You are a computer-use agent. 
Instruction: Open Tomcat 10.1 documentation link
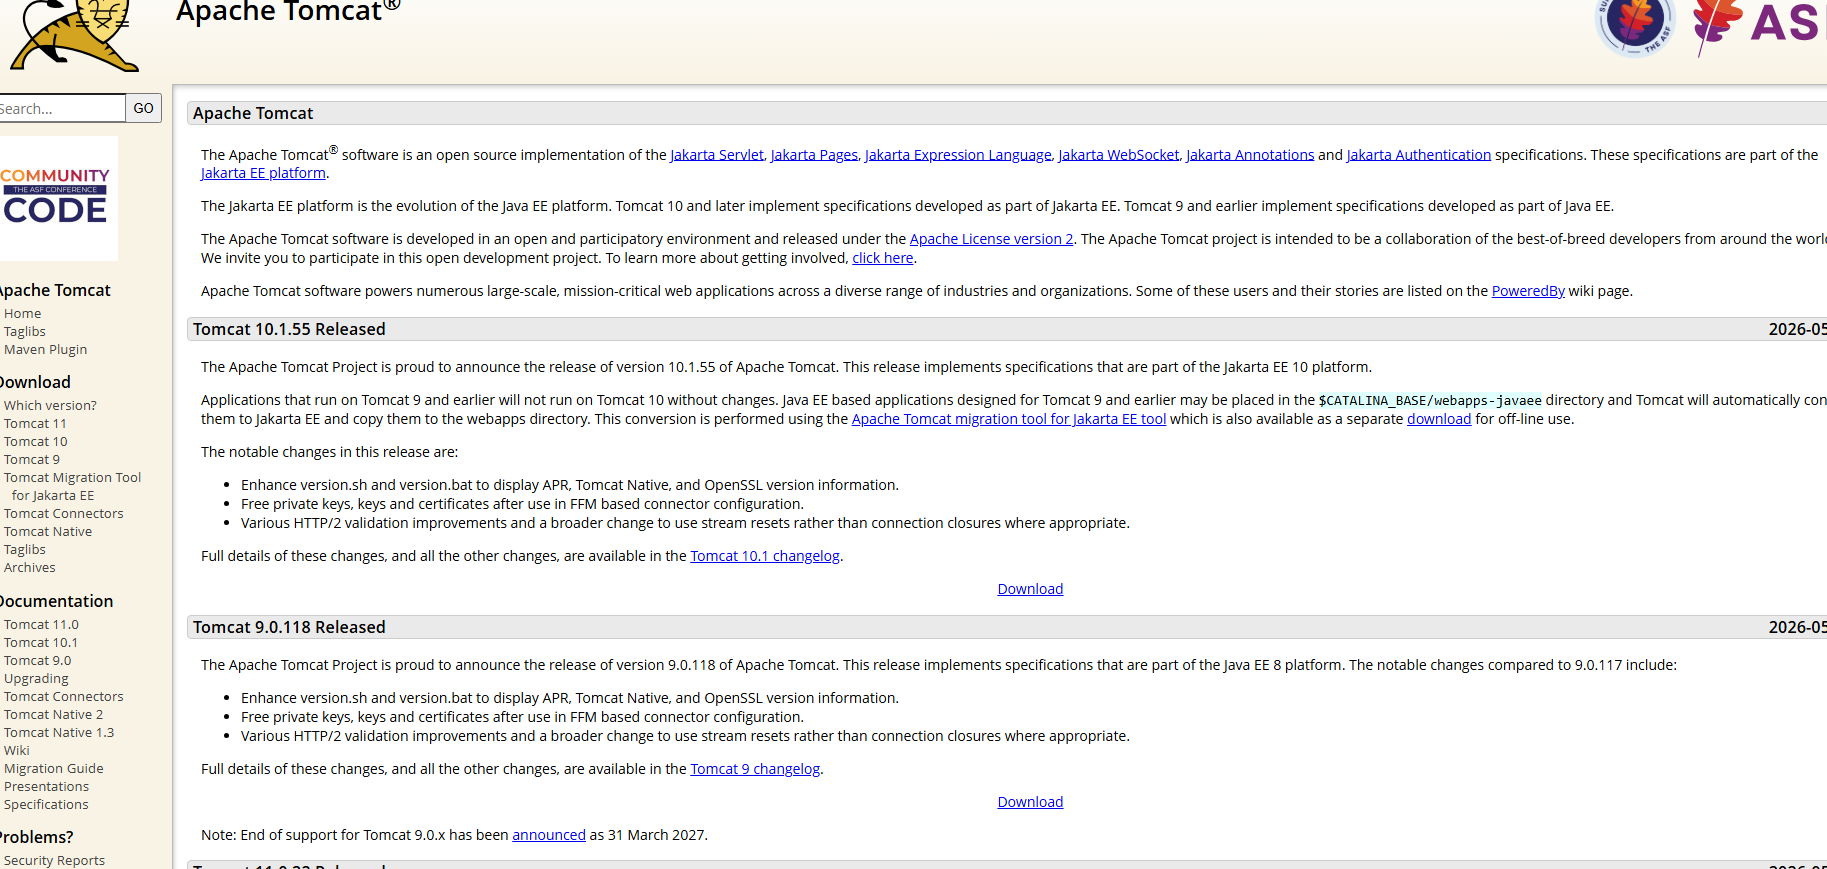point(41,643)
